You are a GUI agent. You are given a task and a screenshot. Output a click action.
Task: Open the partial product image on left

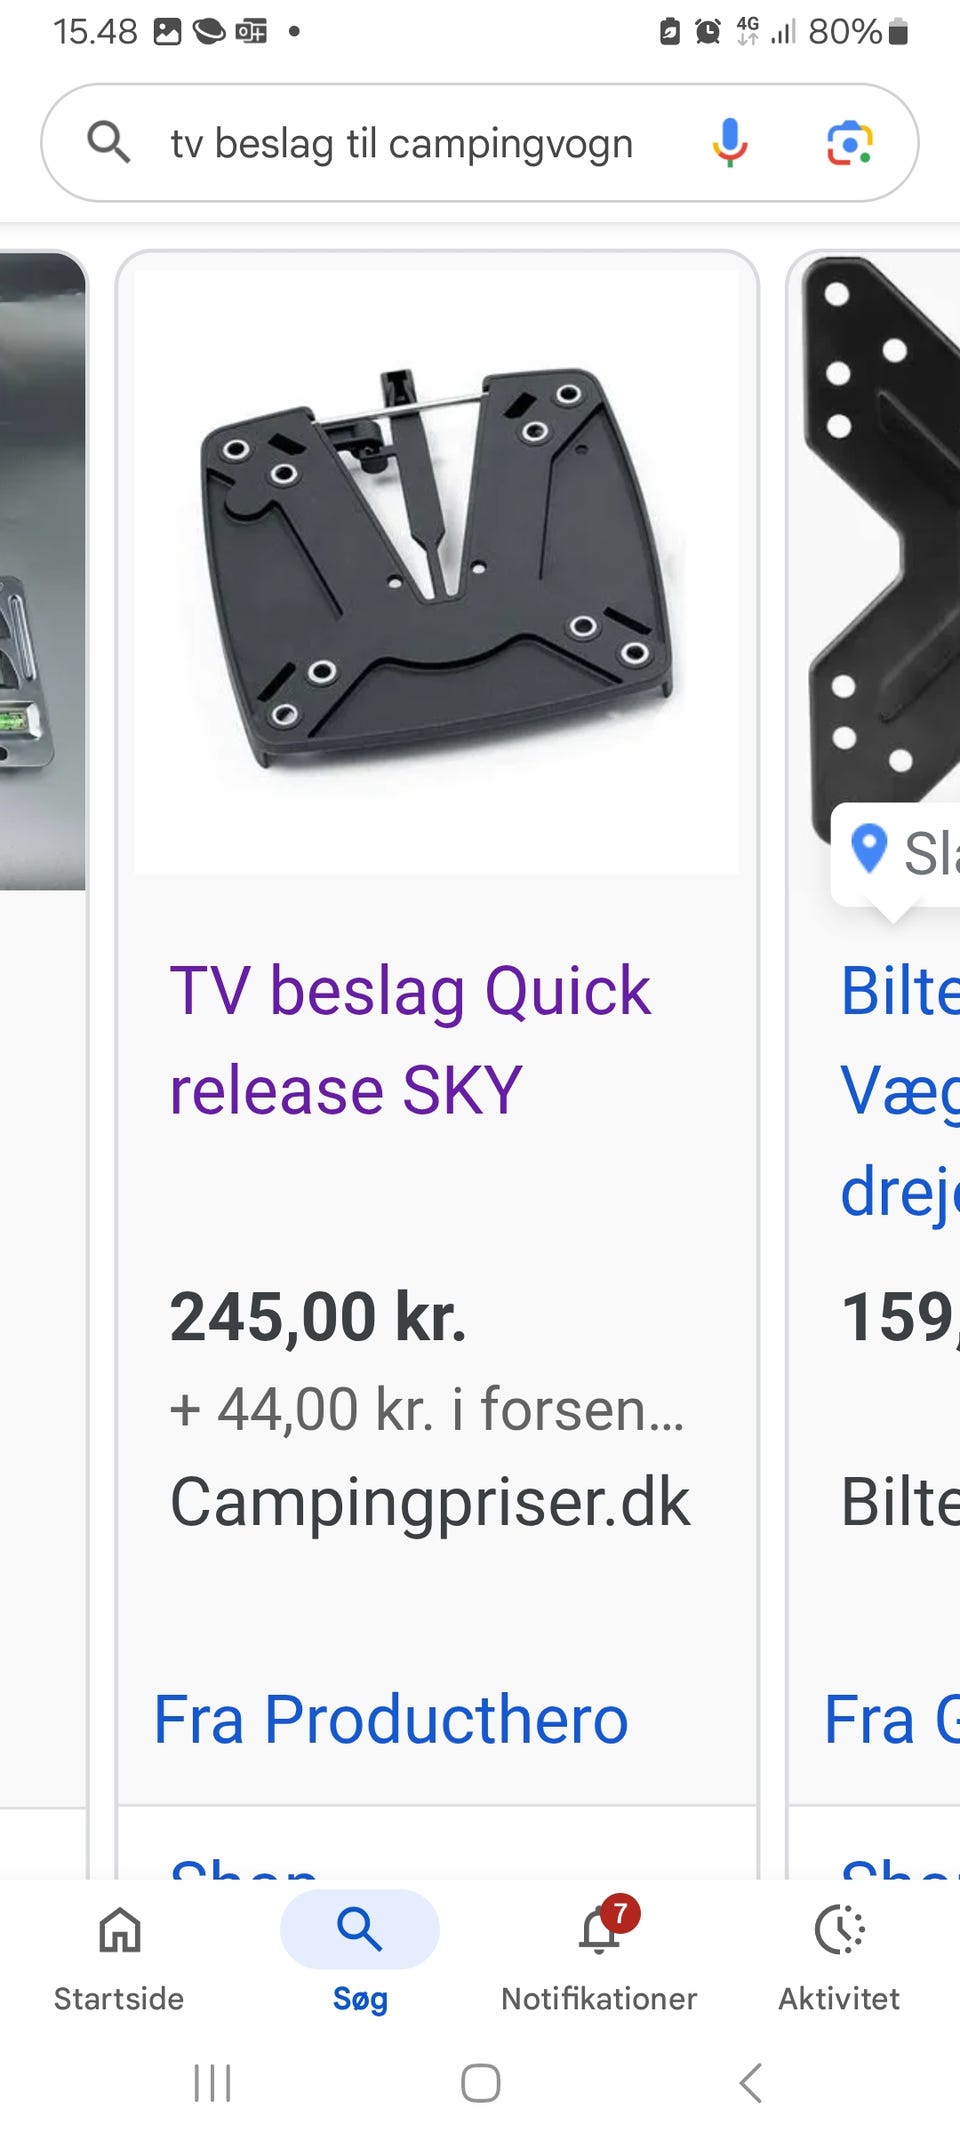click(42, 570)
